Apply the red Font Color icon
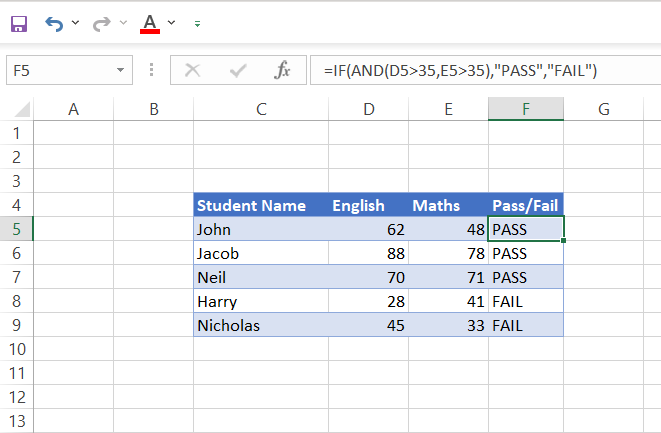The image size is (661, 433). click(x=150, y=22)
